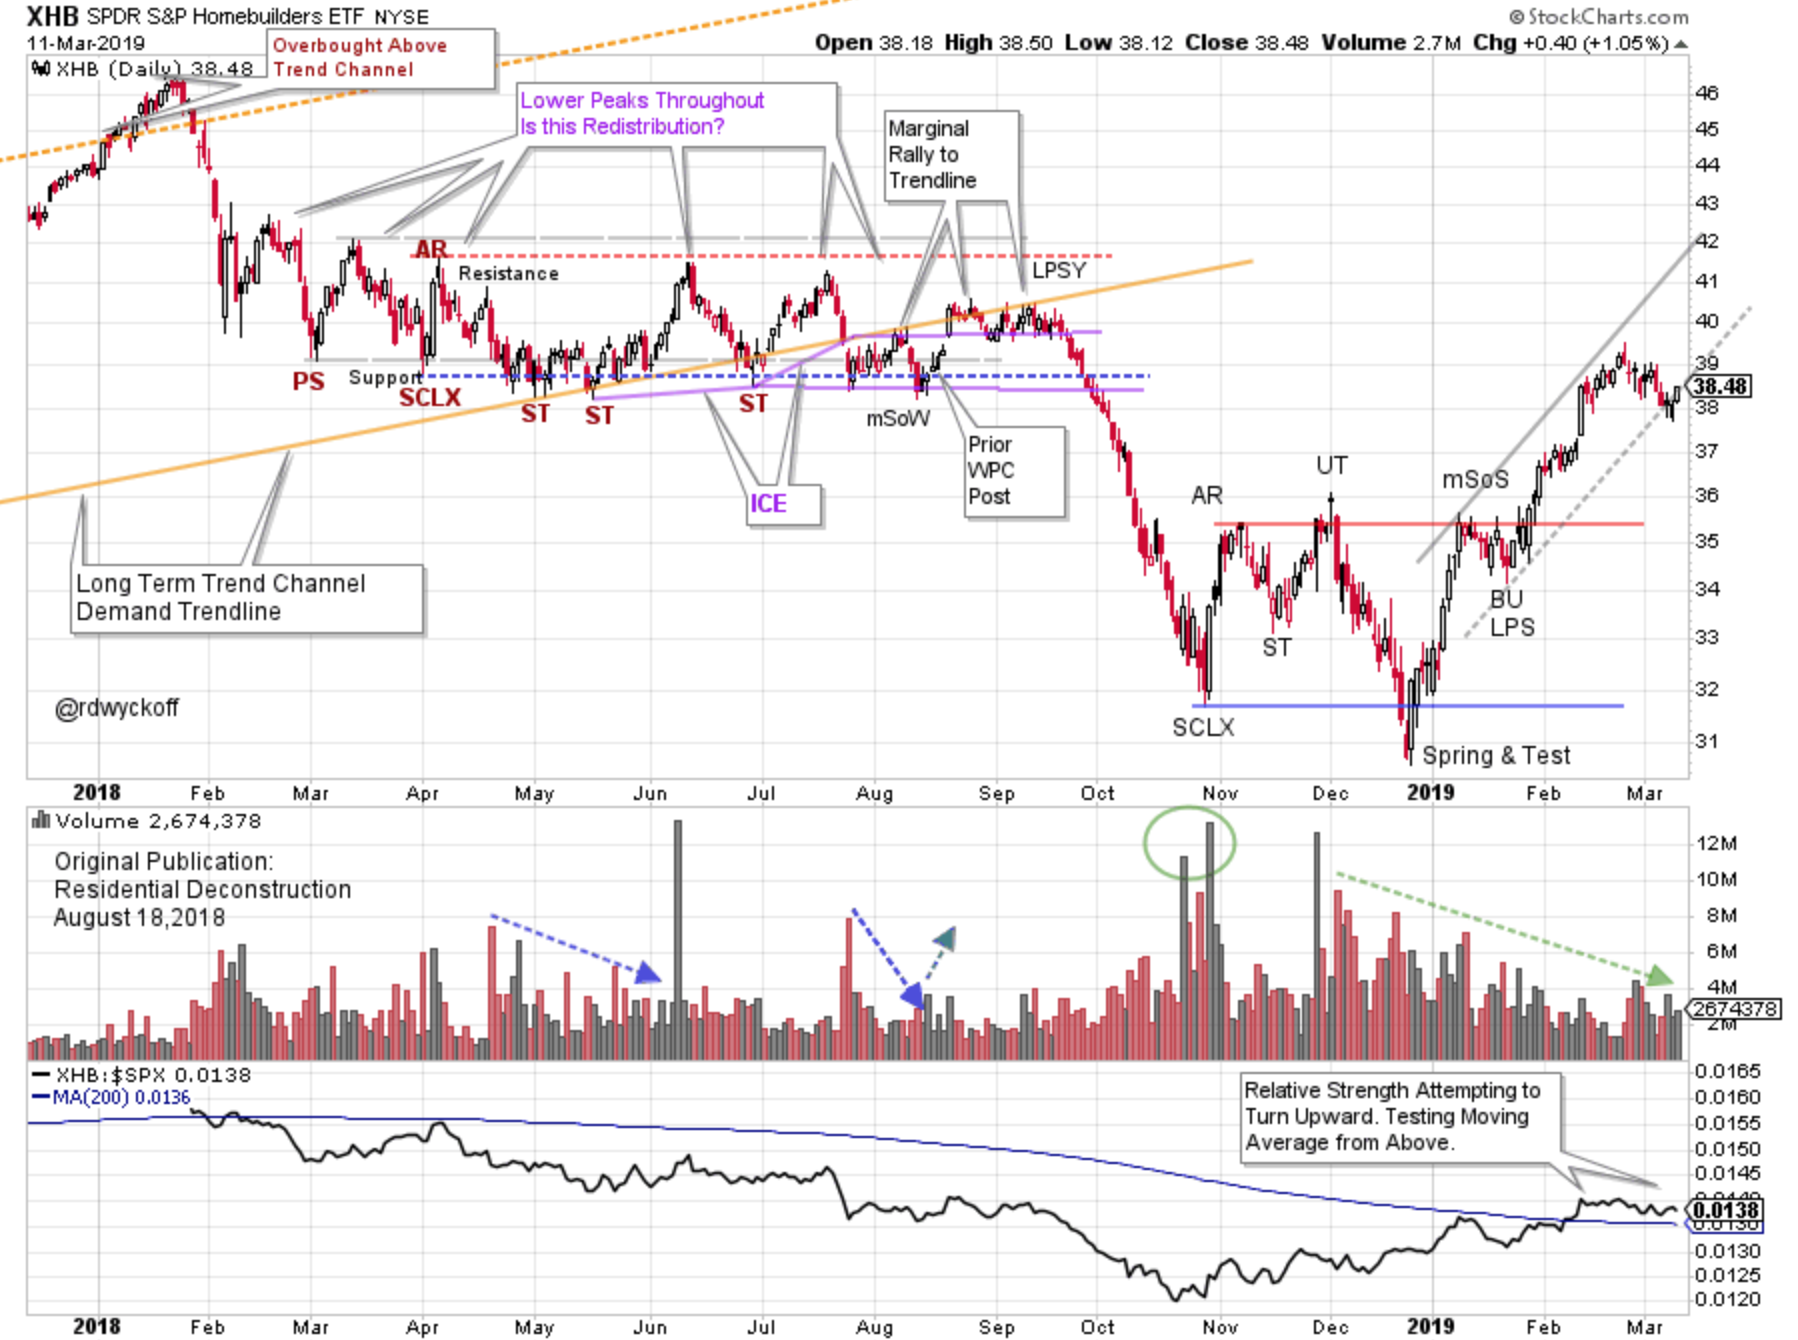Screen dimensions: 1798x1340
Task: Click the UT label
Action: pos(1331,466)
